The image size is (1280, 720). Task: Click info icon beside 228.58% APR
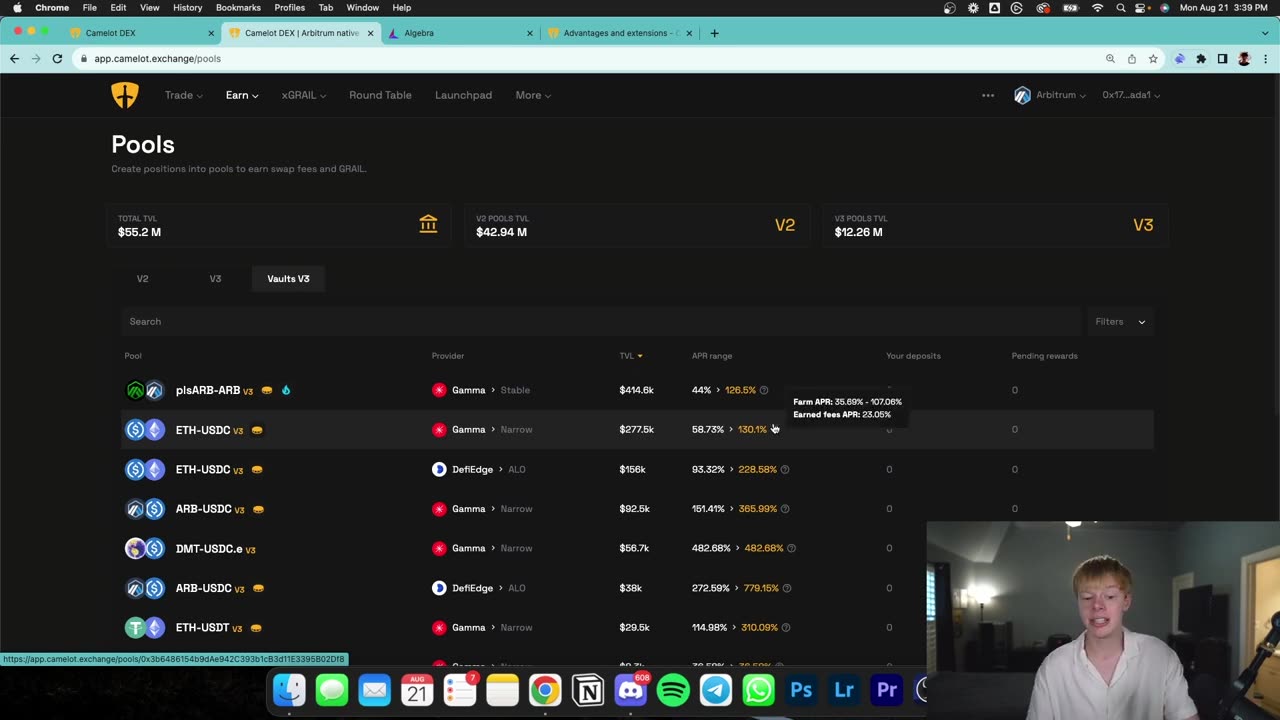tap(785, 469)
